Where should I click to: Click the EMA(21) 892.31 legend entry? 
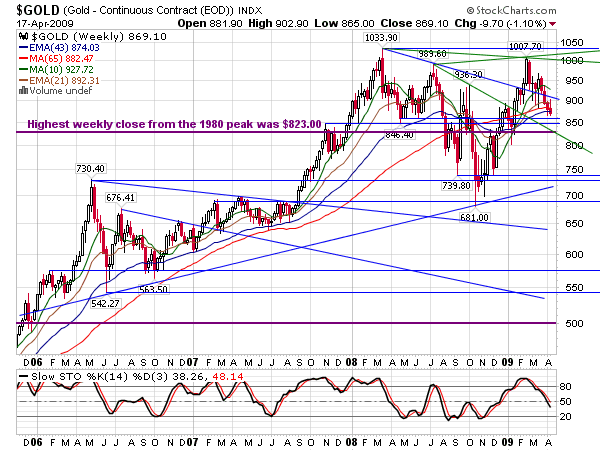64,81
